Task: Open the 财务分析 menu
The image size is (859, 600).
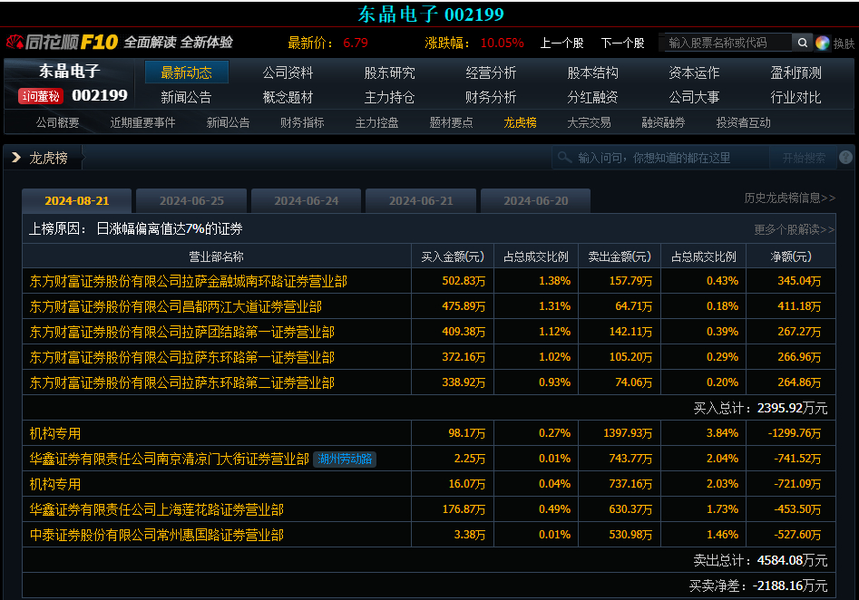Action: point(491,98)
